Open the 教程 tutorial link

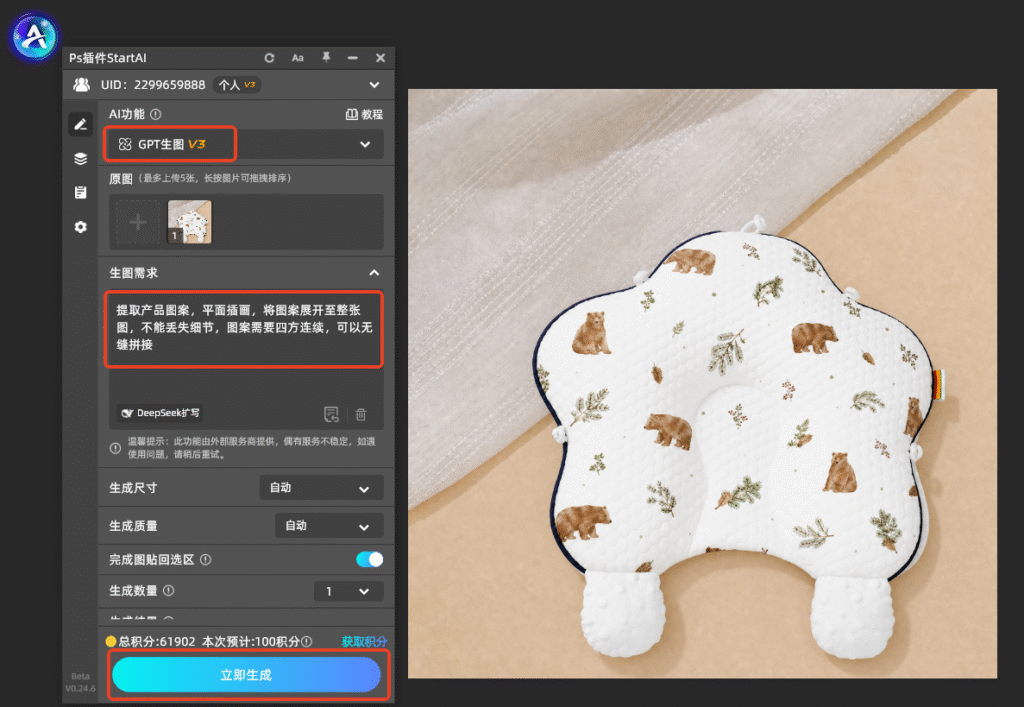(x=364, y=114)
